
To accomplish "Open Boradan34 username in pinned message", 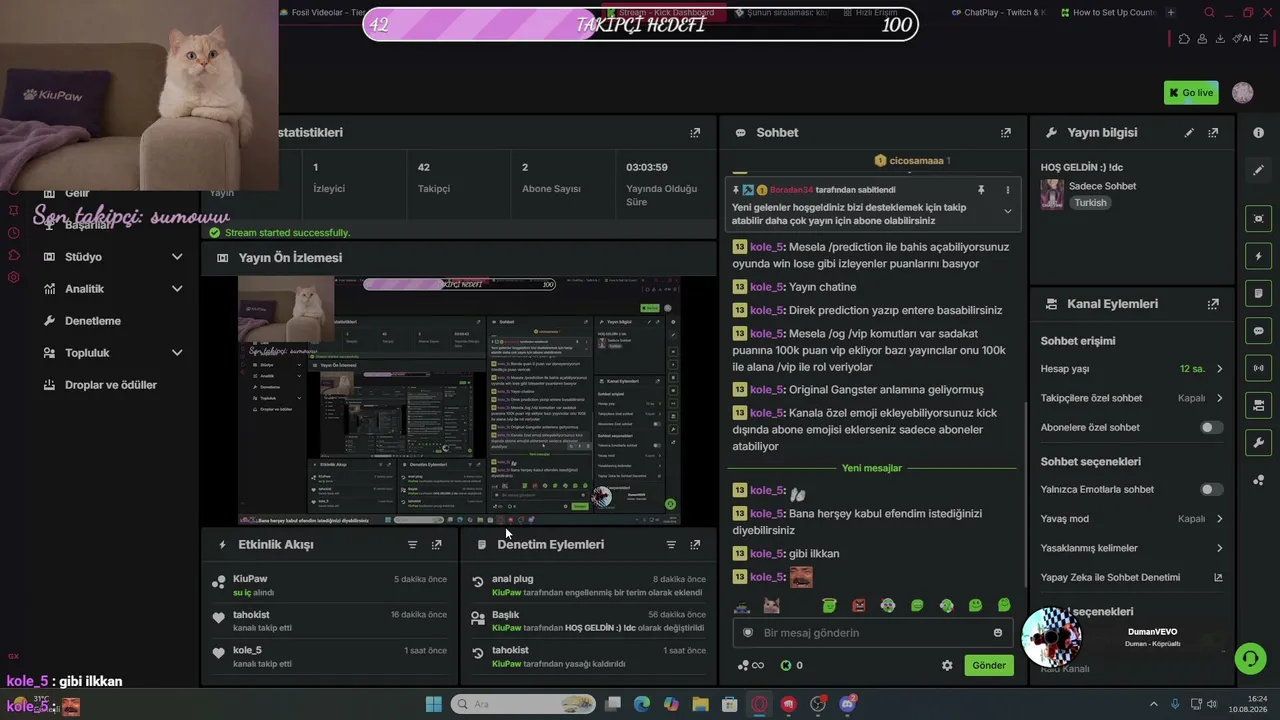I will click(x=791, y=190).
